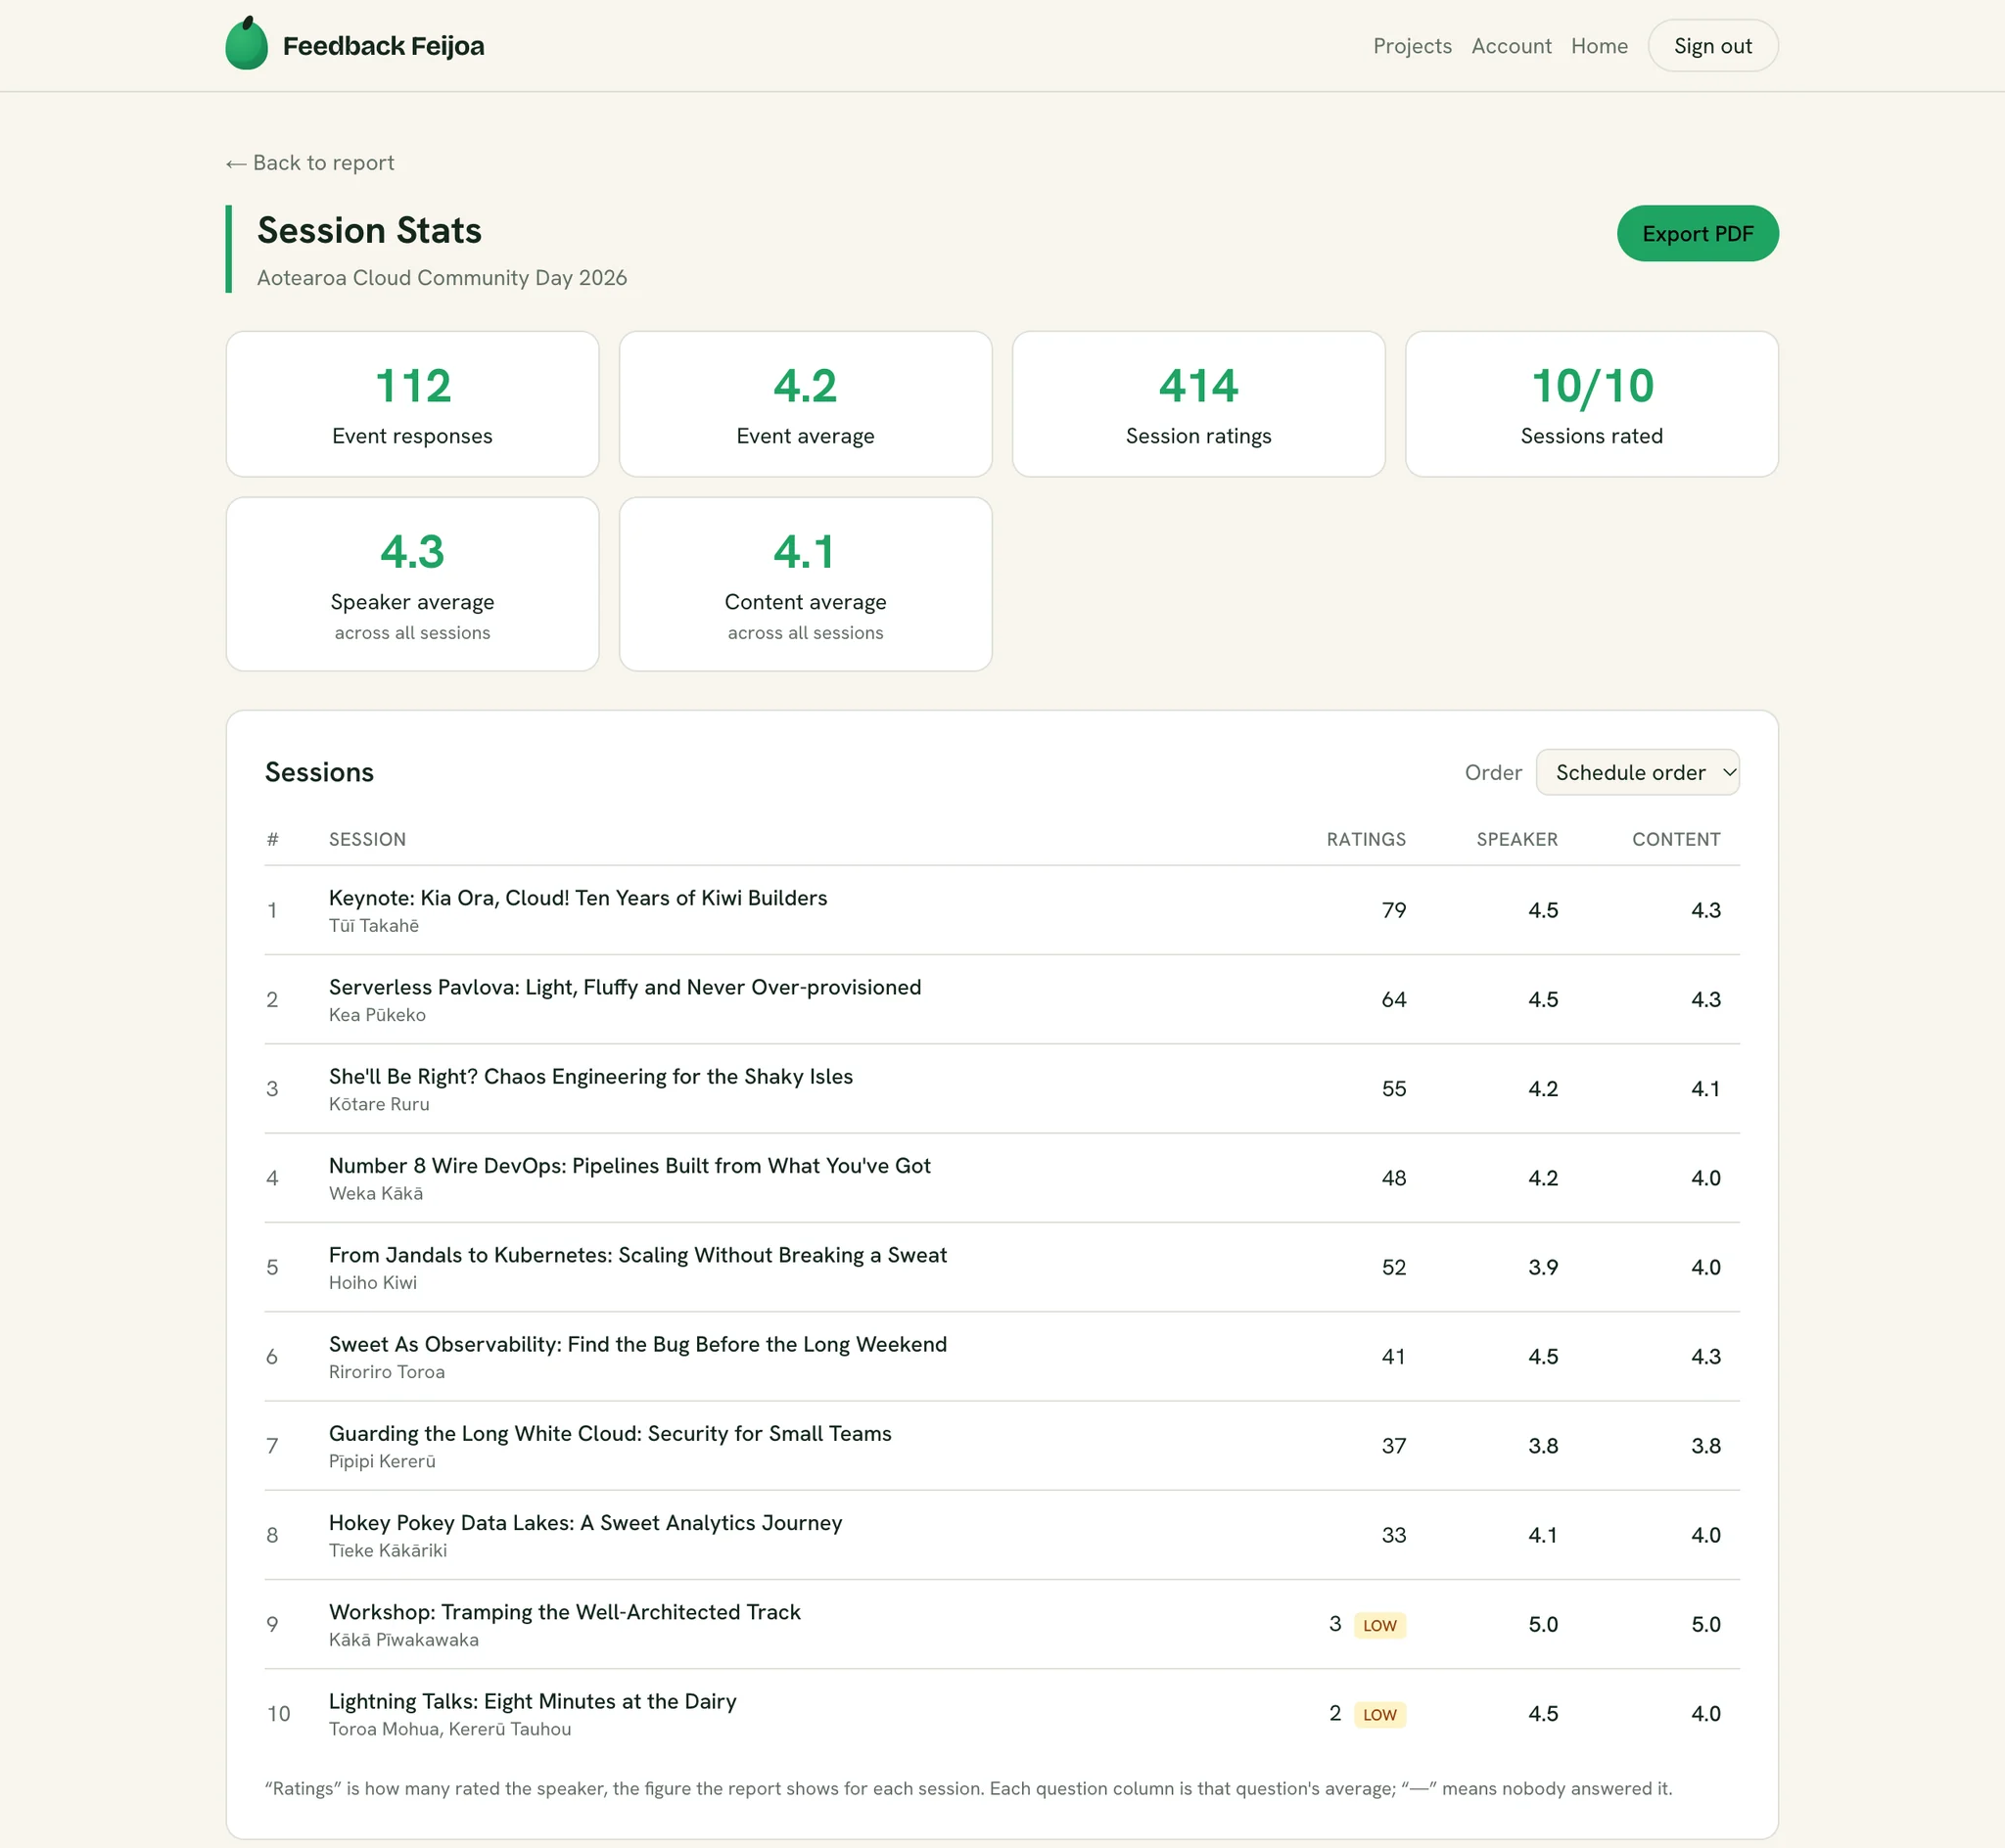Viewport: 2005px width, 1848px height.
Task: Click the CONTENT column header
Action: coord(1676,839)
